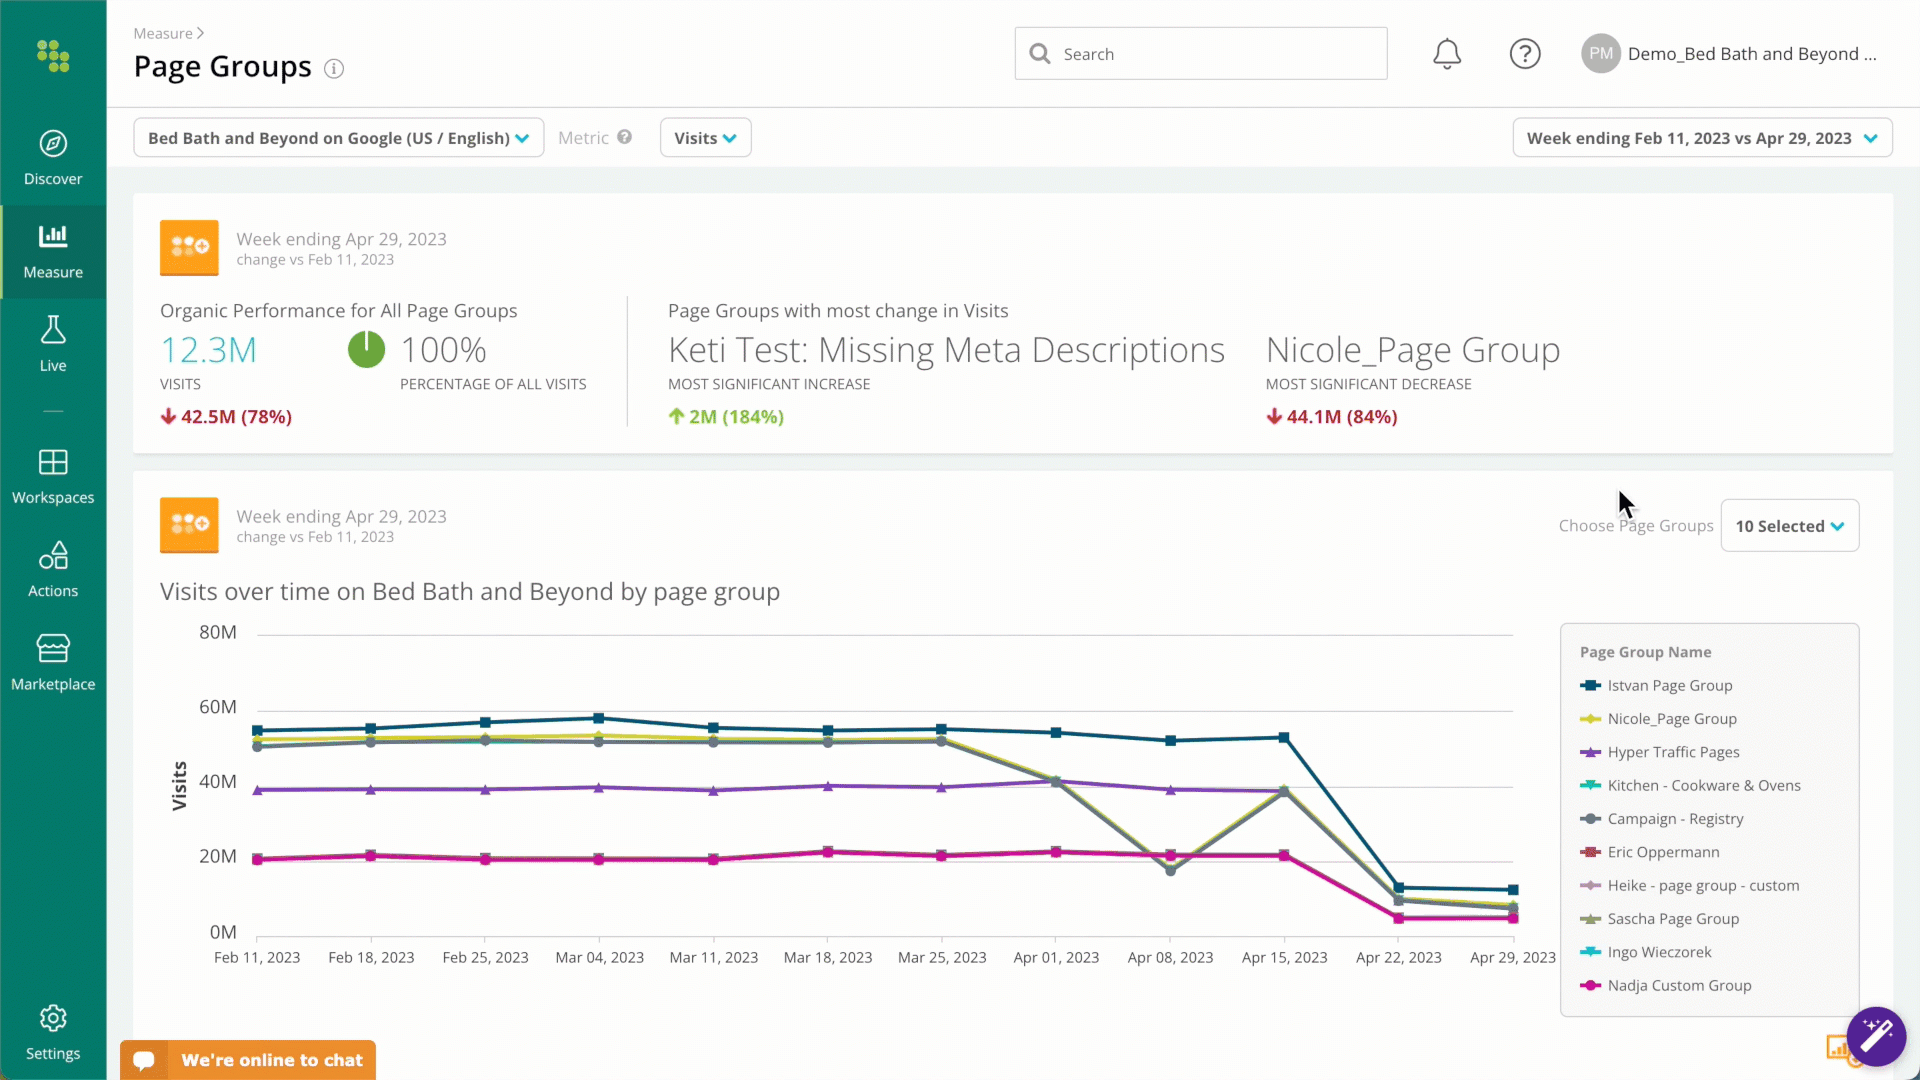Go to Workspaces in the sidebar
This screenshot has width=1920, height=1080.
click(53, 477)
